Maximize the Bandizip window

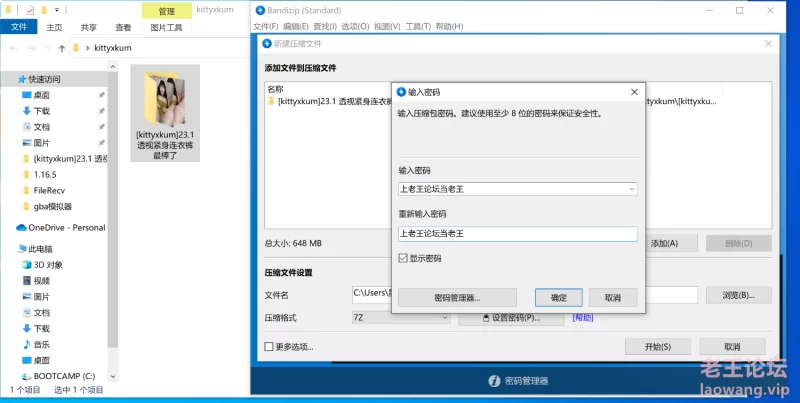(x=739, y=10)
